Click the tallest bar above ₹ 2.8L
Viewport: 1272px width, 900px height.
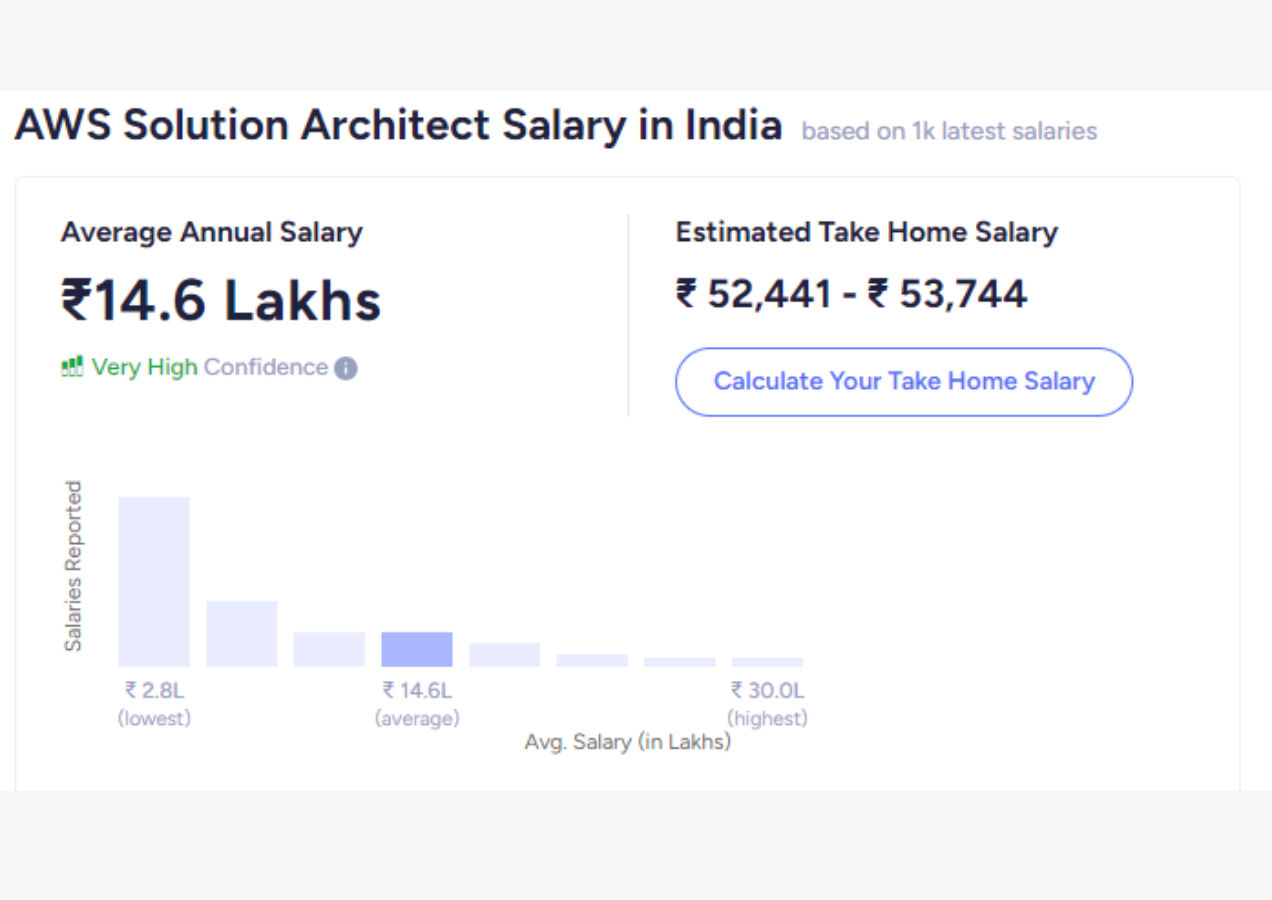coord(154,581)
